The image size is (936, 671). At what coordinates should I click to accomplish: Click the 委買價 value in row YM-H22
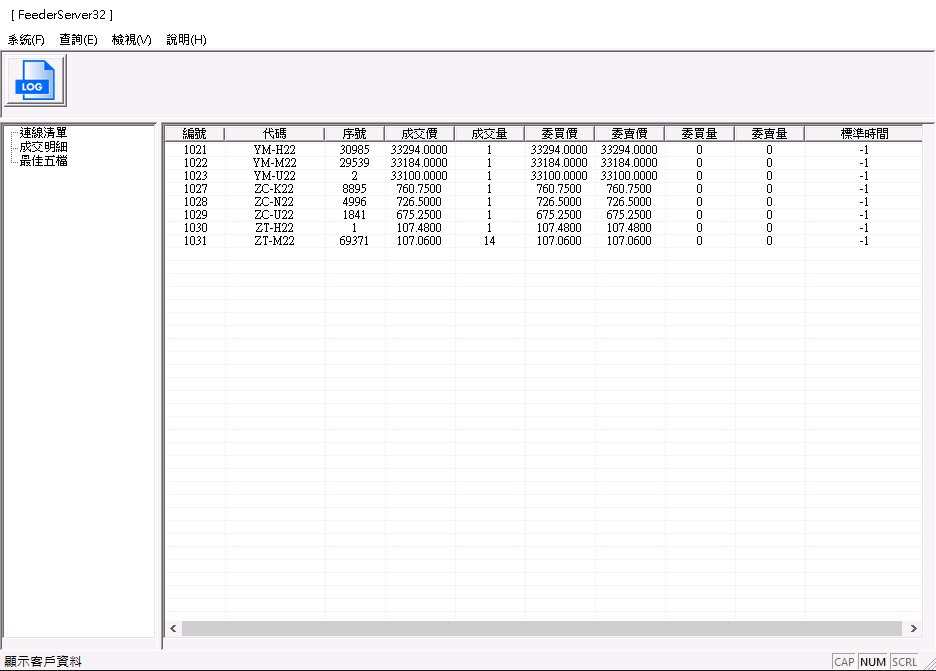559,150
